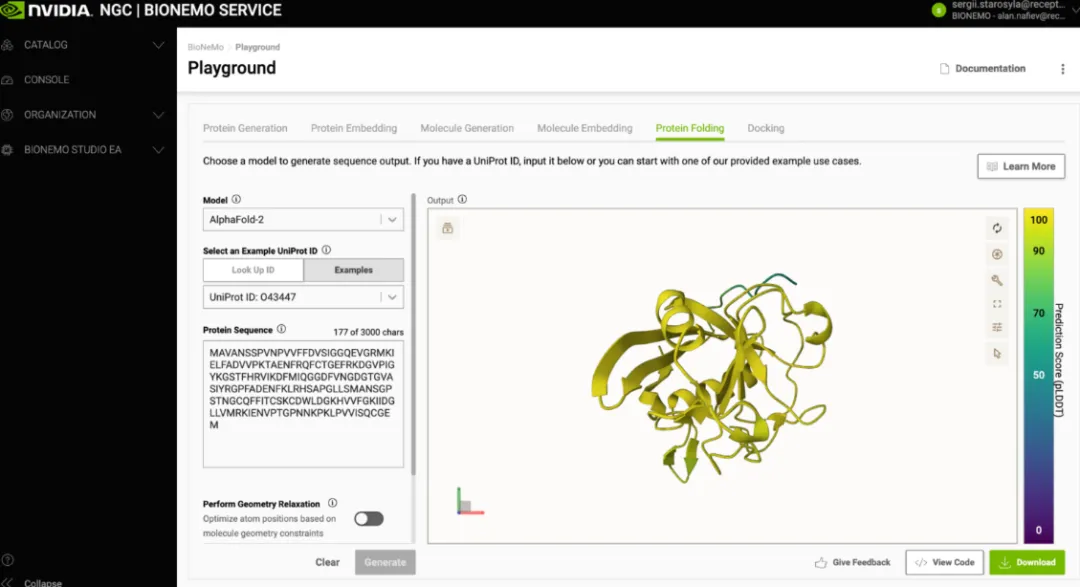Viewport: 1080px width, 587px height.
Task: Click the help question mark icon
Action: tap(8, 560)
